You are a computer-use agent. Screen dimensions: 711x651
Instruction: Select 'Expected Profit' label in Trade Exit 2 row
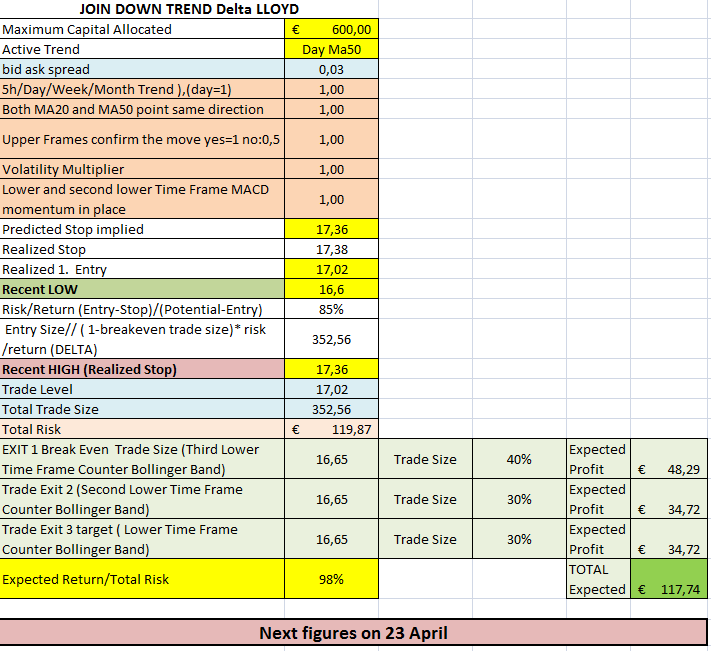pos(598,499)
